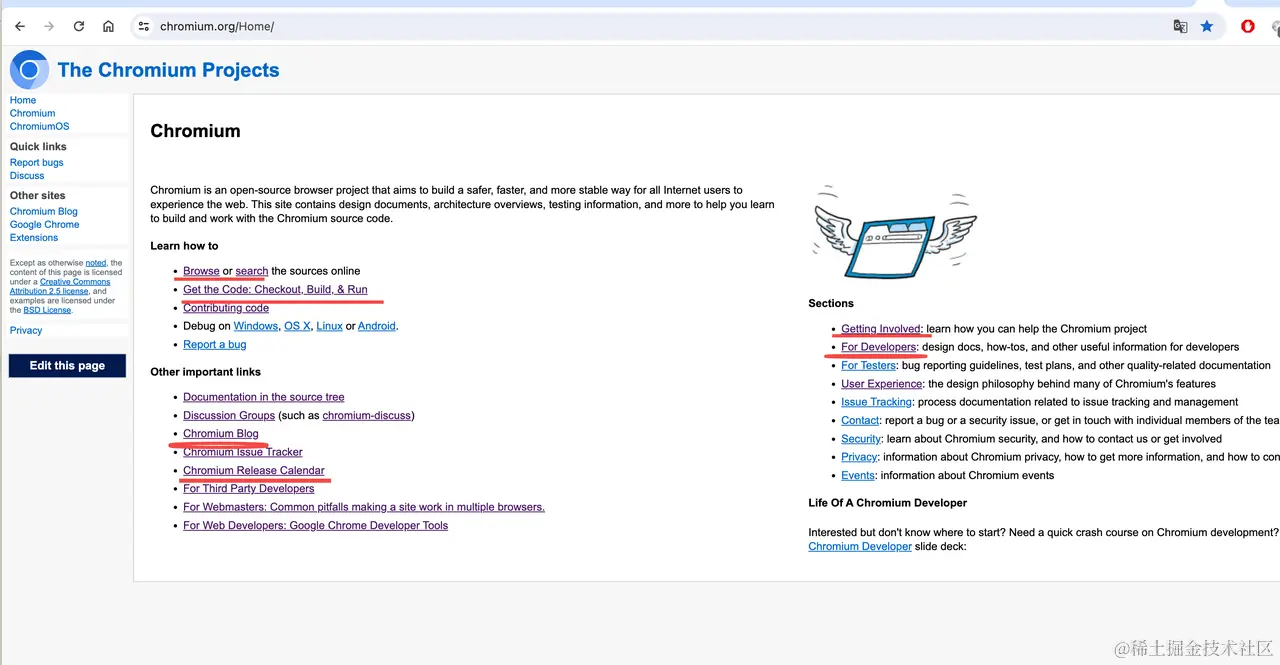The height and width of the screenshot is (665, 1280).
Task: Open the ChromiumOS sidebar link
Action: (x=40, y=126)
